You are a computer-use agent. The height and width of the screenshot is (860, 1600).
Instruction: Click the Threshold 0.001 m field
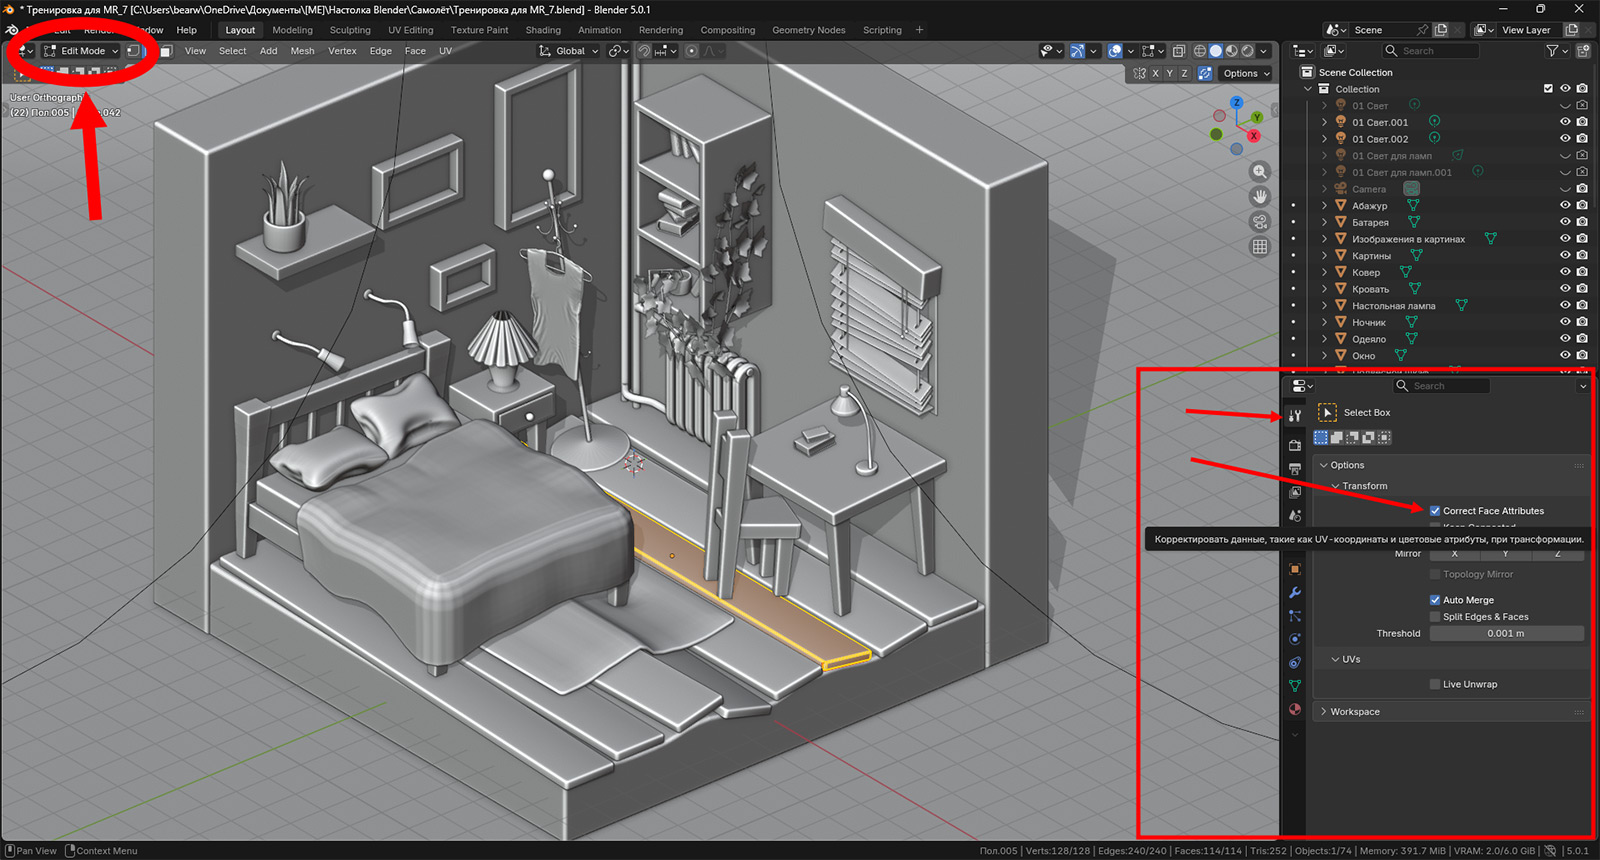pyautogui.click(x=1505, y=634)
